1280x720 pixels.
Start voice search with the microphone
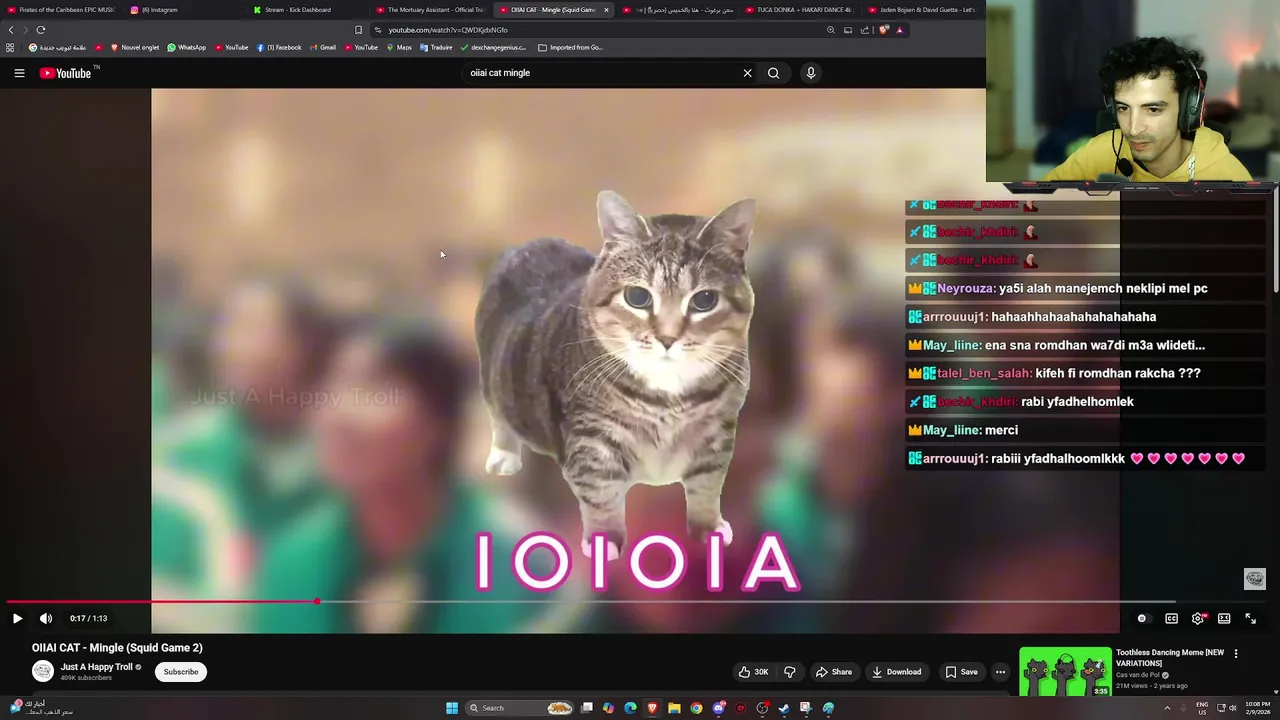pyautogui.click(x=811, y=73)
